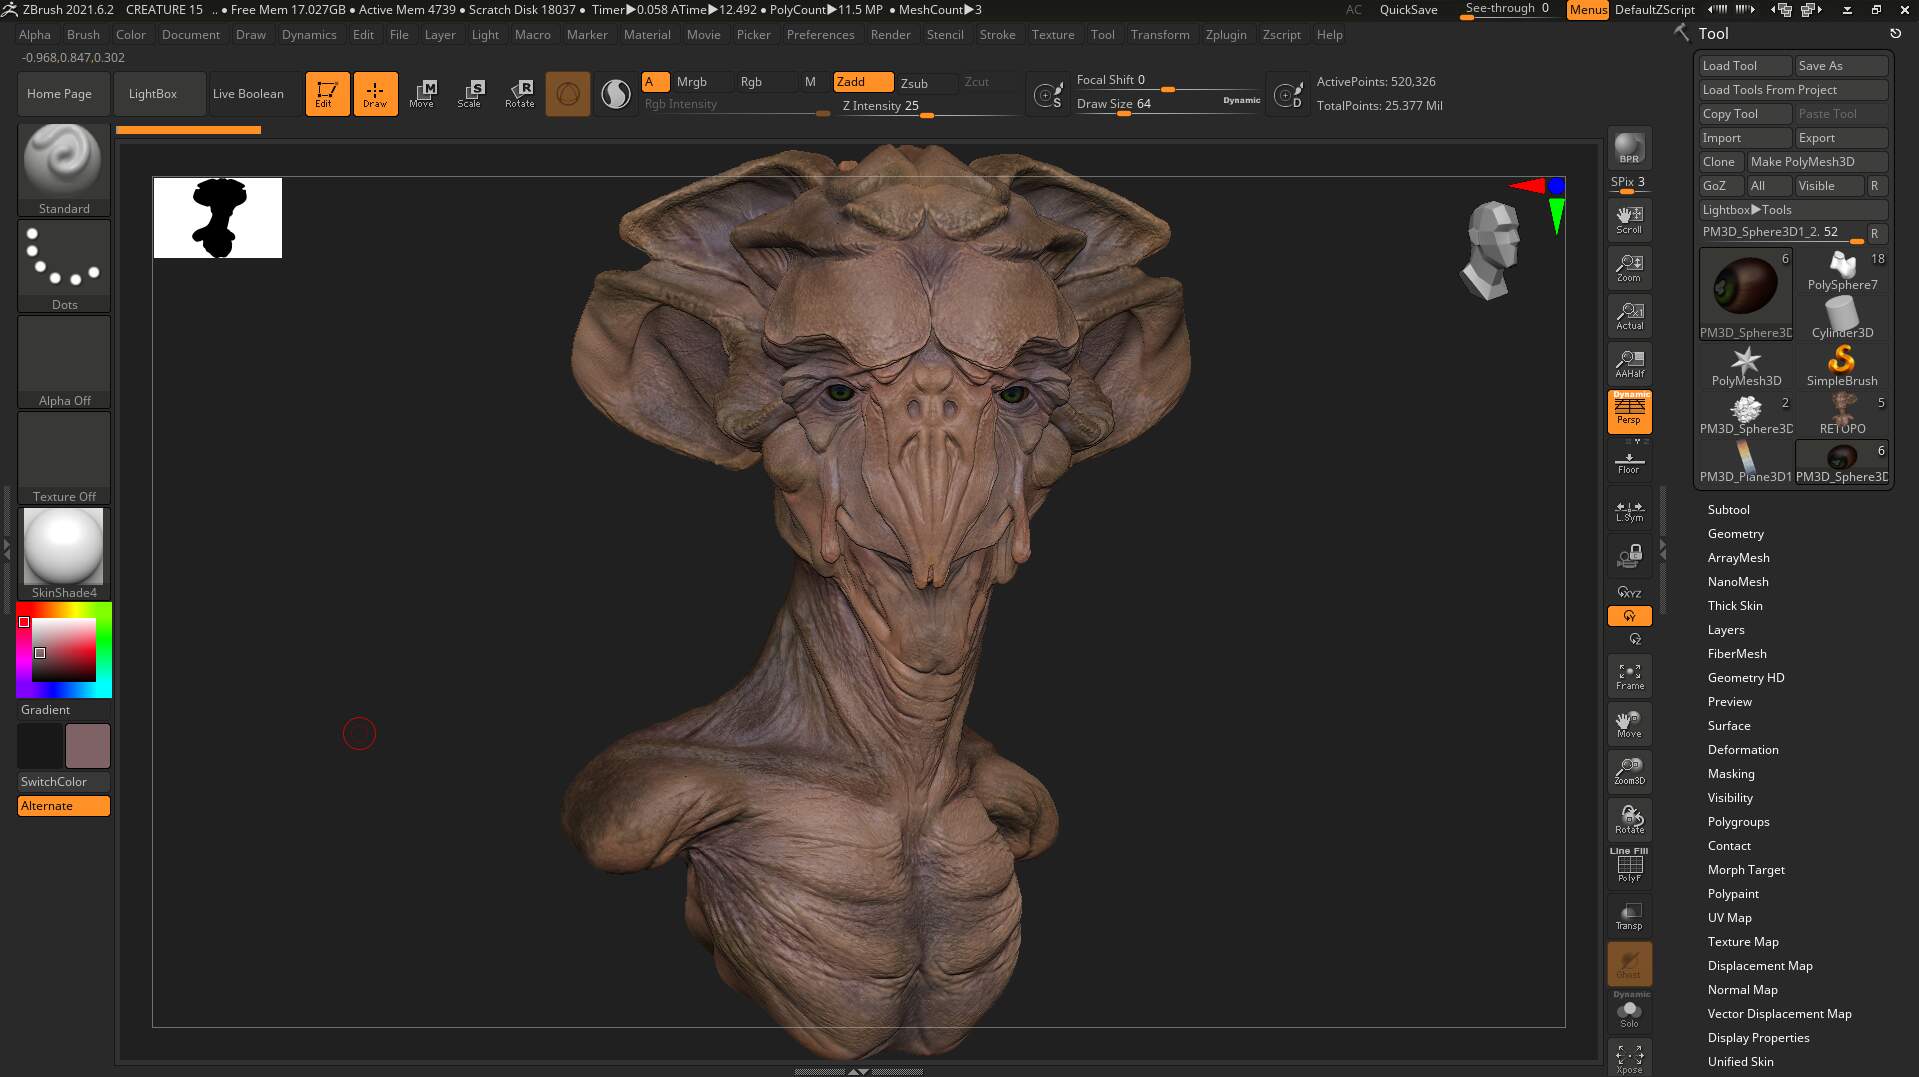Click the Move view icon in right shelf
This screenshot has height=1077, width=1919.
[1629, 723]
